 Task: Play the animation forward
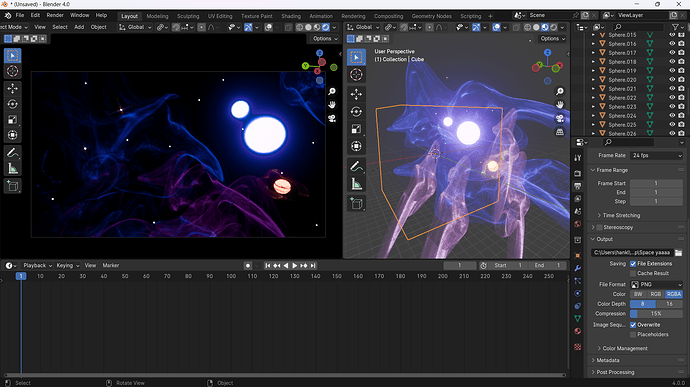[295, 265]
